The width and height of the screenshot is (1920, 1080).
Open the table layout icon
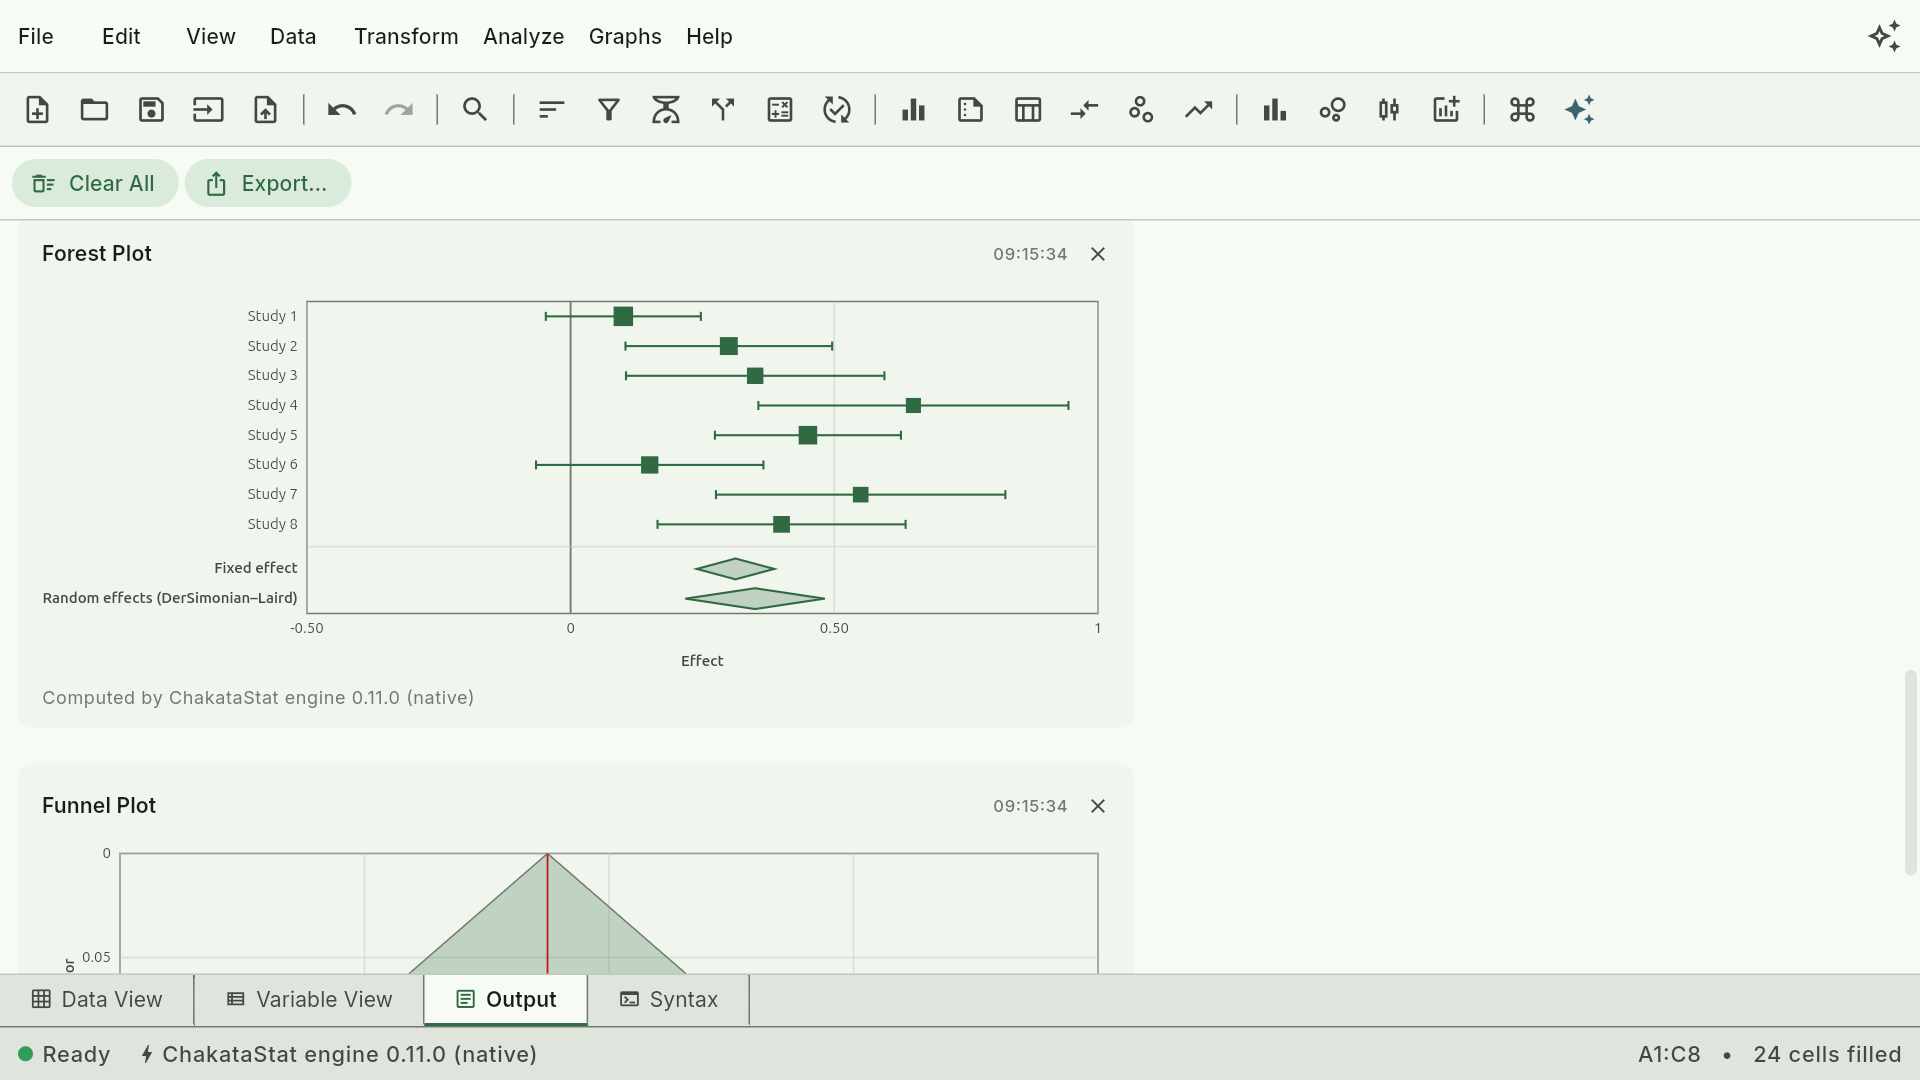pos(1027,110)
